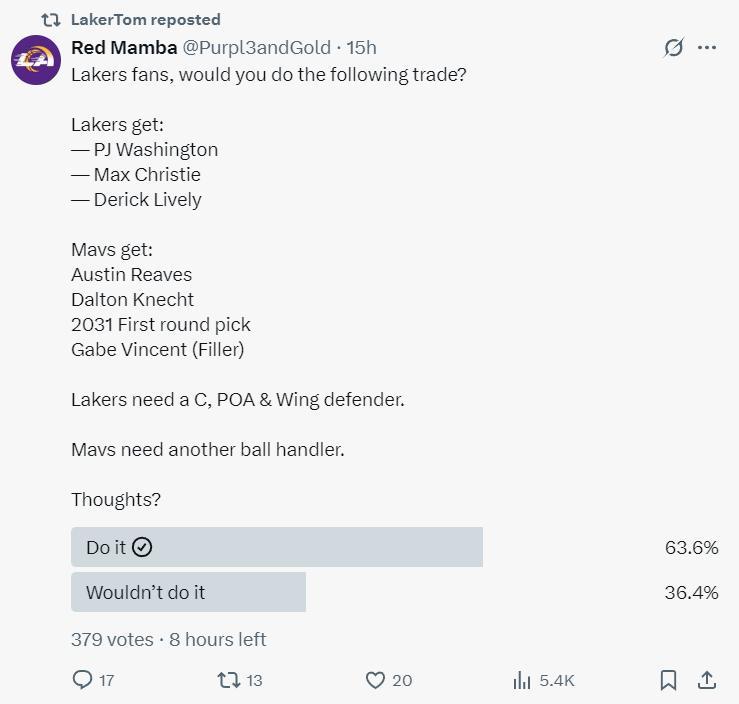Reply to Red Mamba's trade post
The width and height of the screenshot is (739, 704).
[x=84, y=680]
